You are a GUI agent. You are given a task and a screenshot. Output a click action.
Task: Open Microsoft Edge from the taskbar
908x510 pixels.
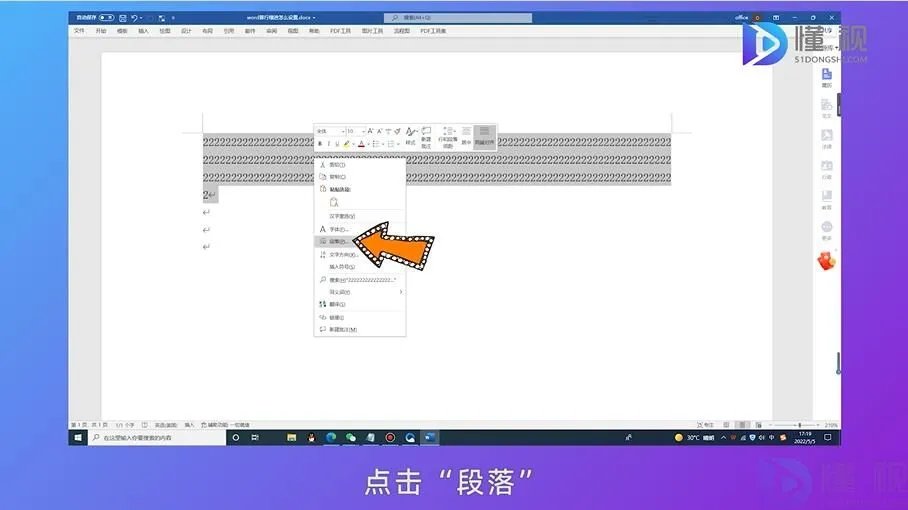[x=331, y=438]
